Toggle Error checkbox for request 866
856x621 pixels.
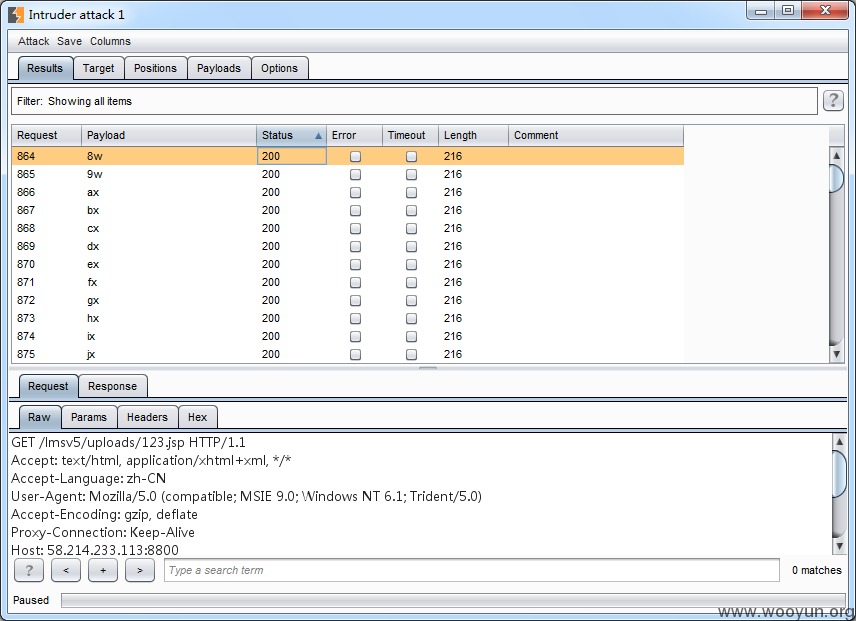pos(355,193)
